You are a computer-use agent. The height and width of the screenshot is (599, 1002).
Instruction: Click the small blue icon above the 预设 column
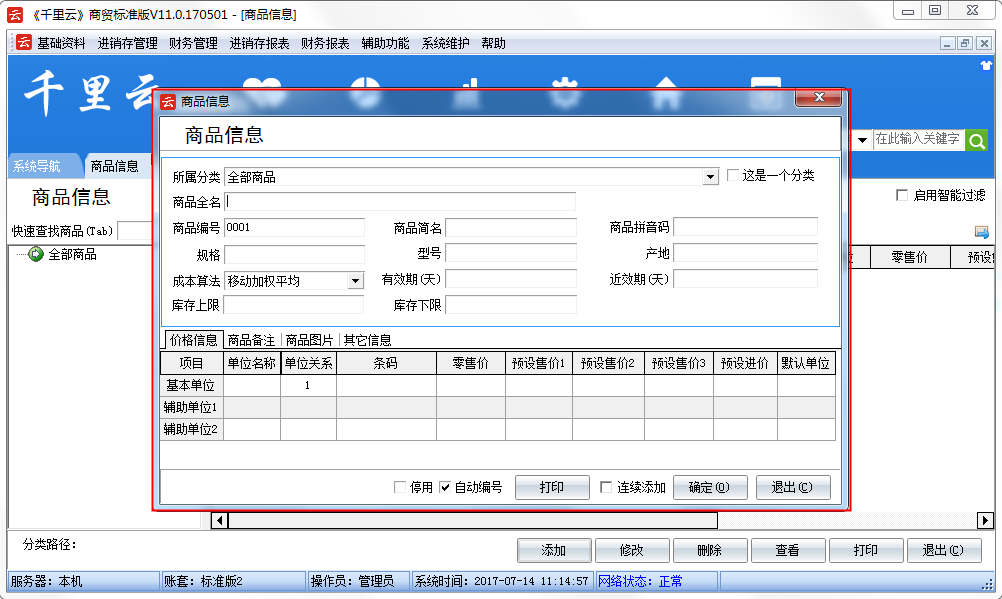coord(981,232)
